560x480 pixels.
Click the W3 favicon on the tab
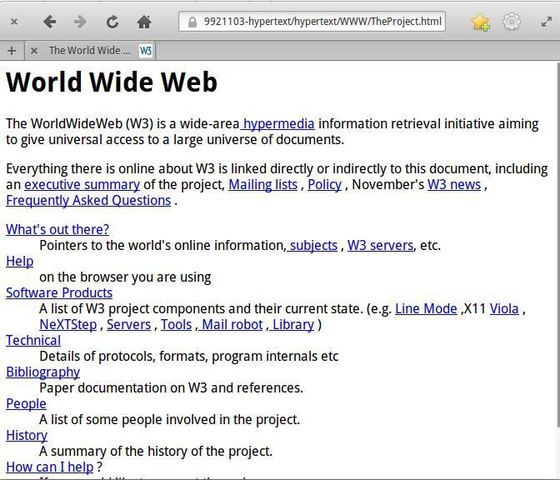145,51
